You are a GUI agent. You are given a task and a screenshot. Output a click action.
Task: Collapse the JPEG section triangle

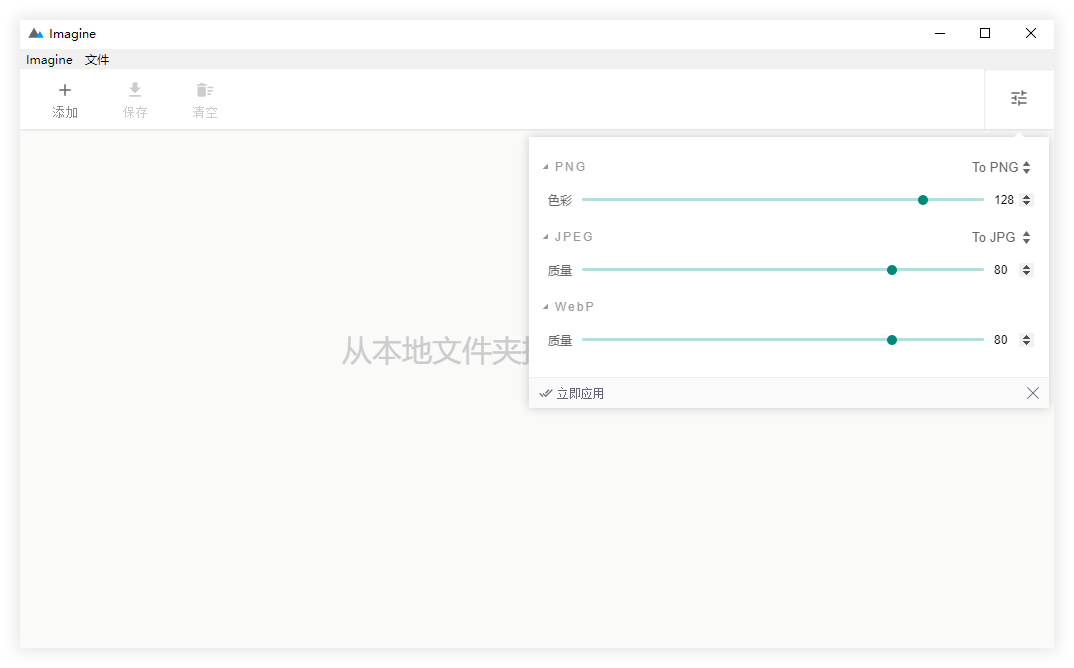(546, 236)
